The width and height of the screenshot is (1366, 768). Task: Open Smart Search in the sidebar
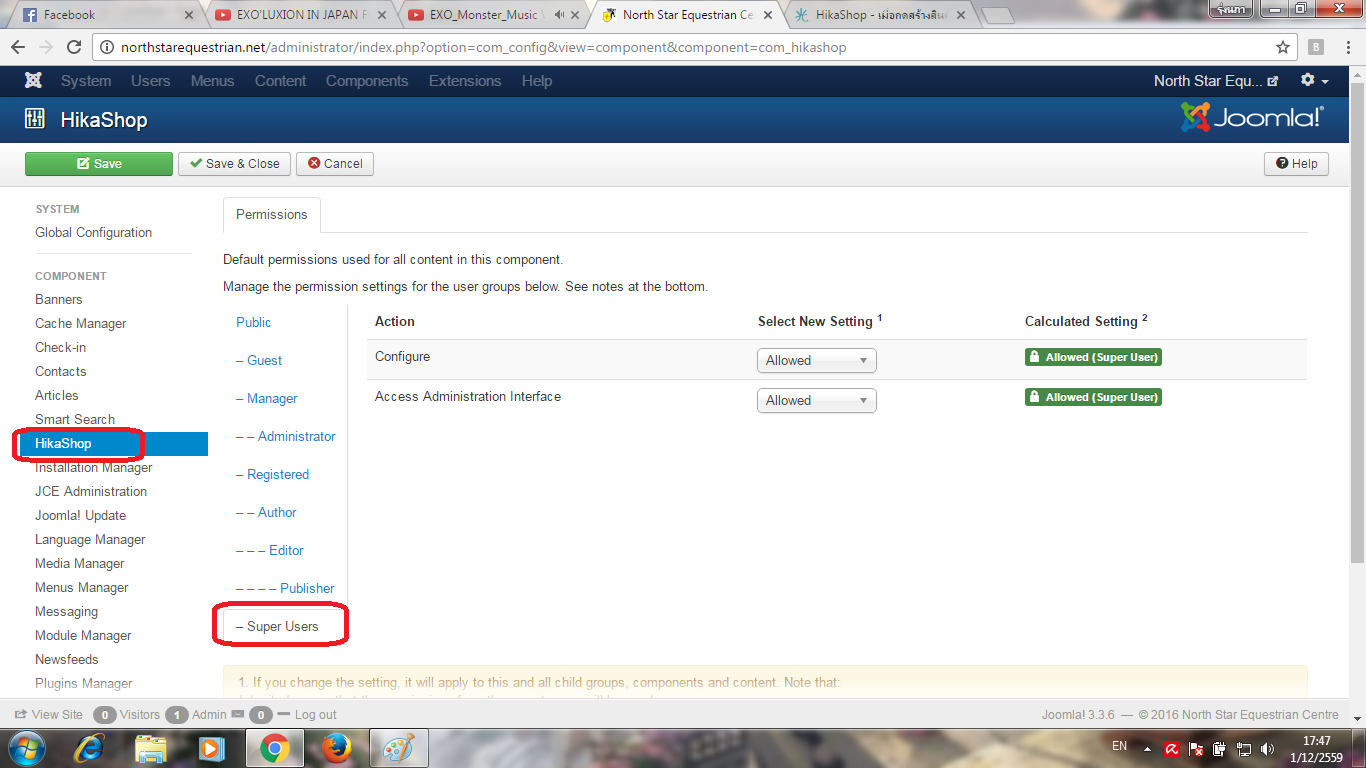[75, 420]
